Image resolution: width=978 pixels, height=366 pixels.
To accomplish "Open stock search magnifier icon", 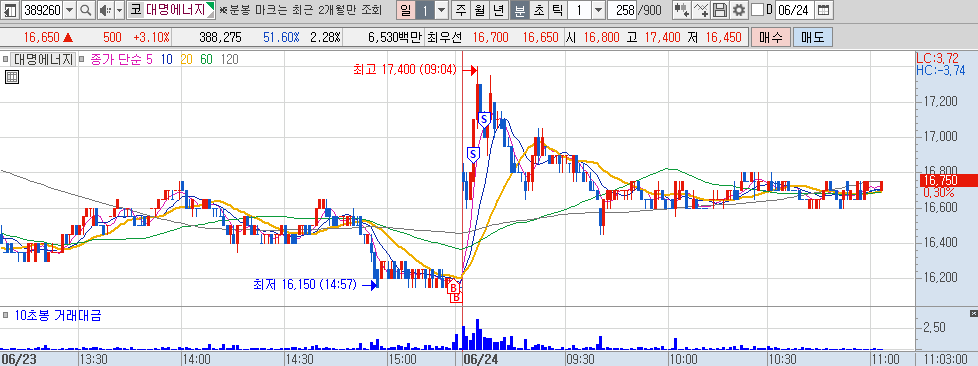I will 86,9.
